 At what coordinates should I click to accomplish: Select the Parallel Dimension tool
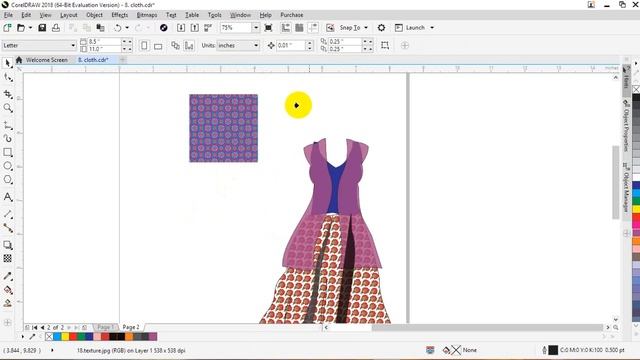click(7, 214)
